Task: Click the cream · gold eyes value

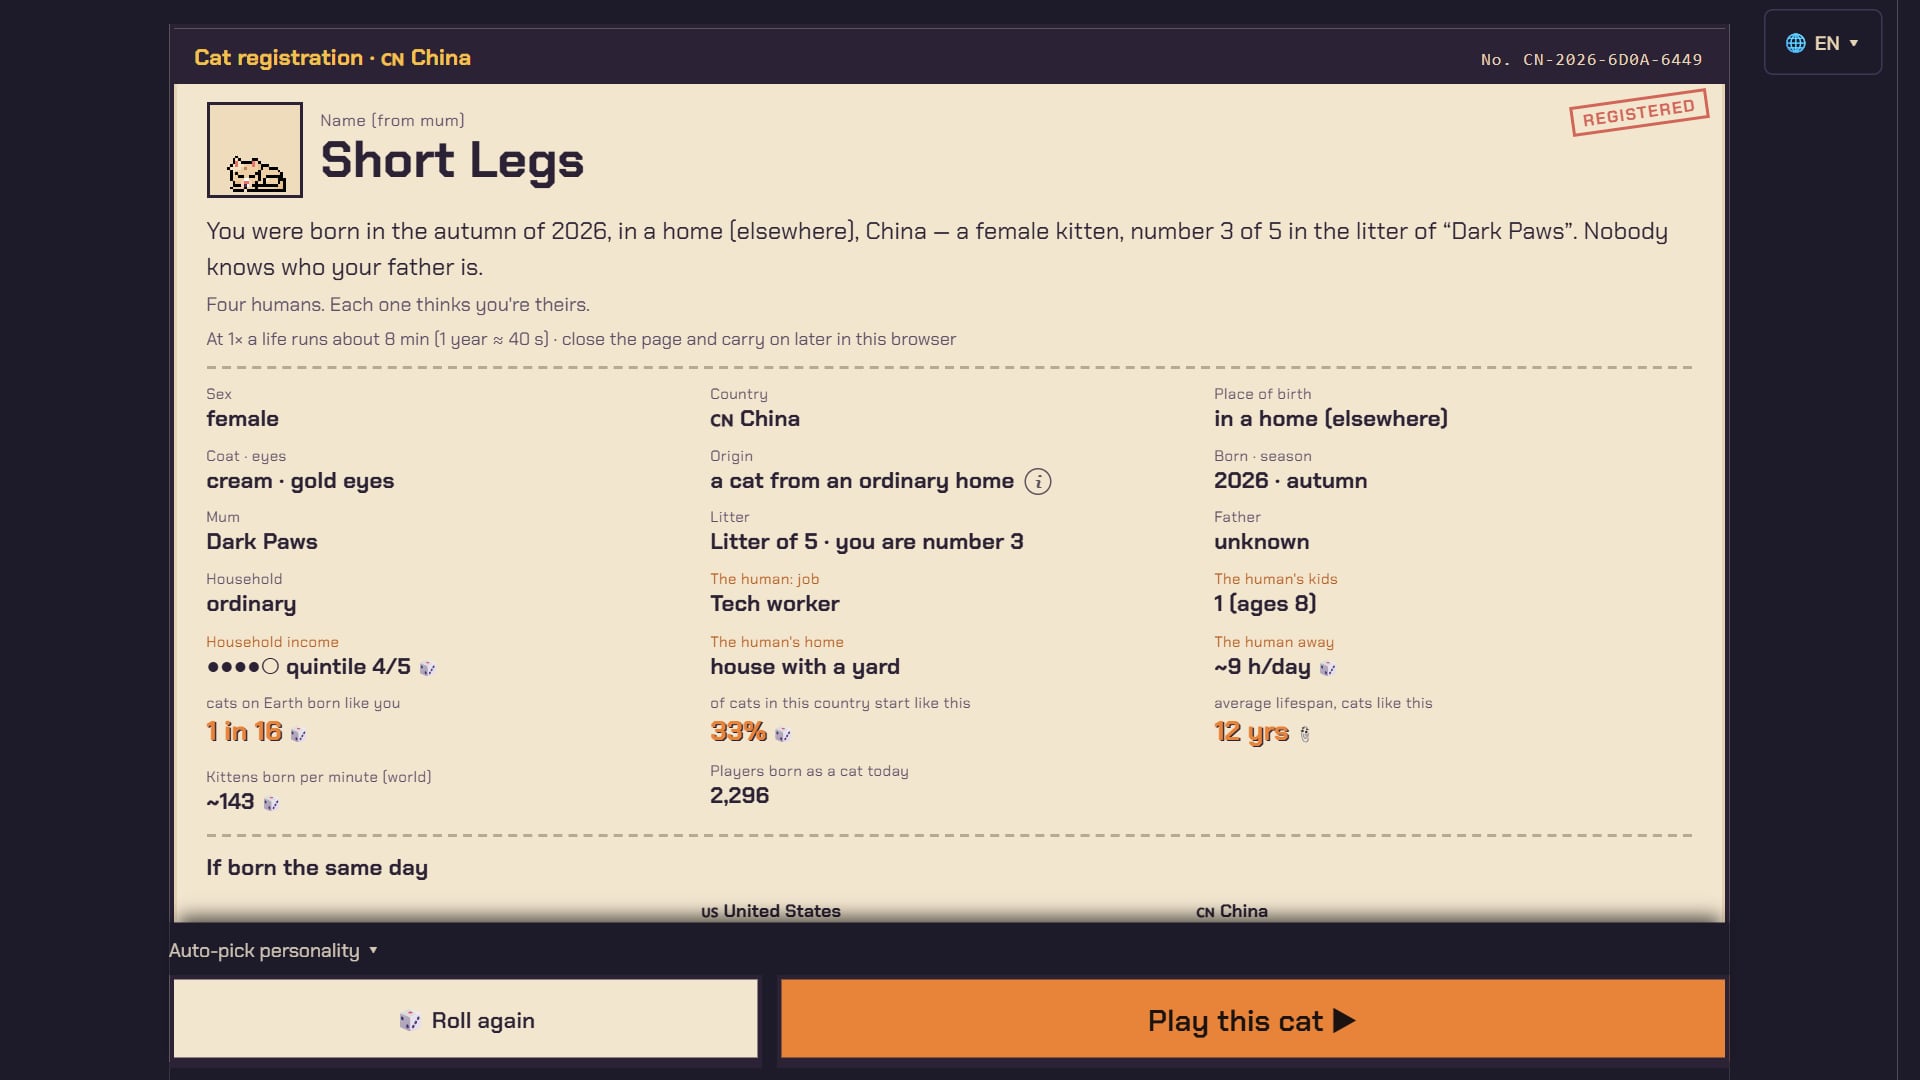Action: click(x=300, y=481)
